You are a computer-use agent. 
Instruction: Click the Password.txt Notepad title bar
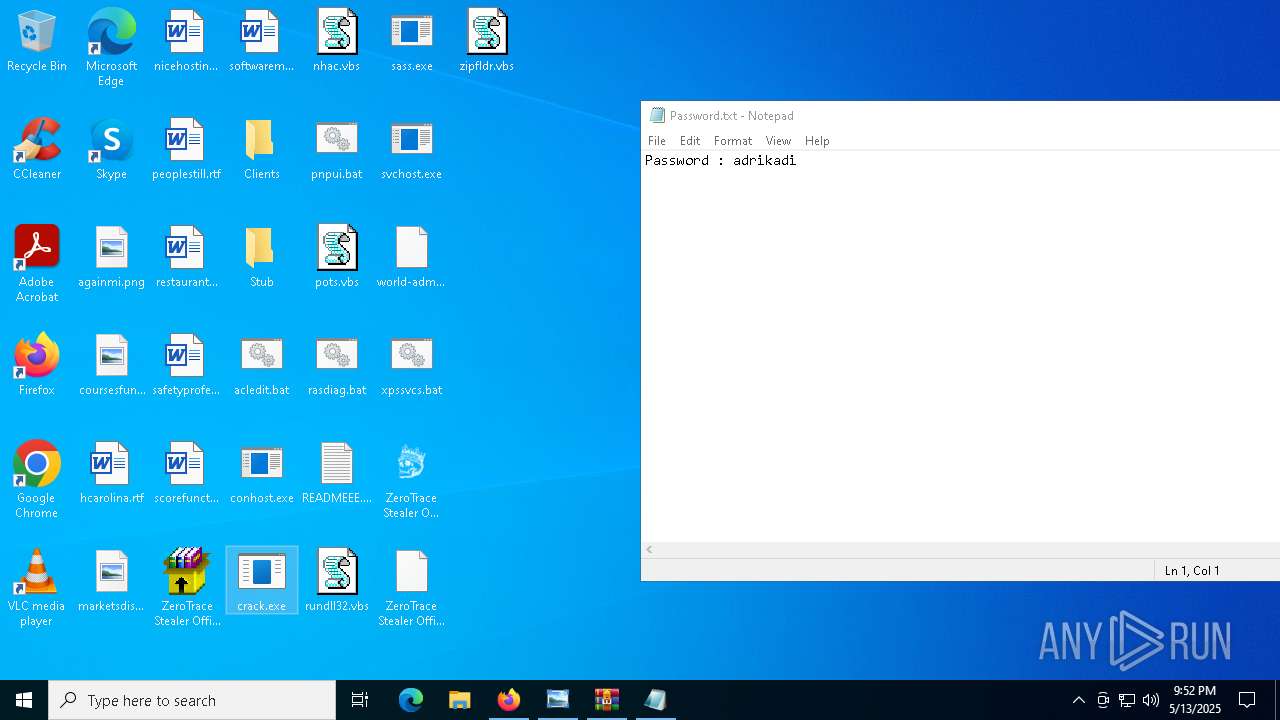(960, 115)
